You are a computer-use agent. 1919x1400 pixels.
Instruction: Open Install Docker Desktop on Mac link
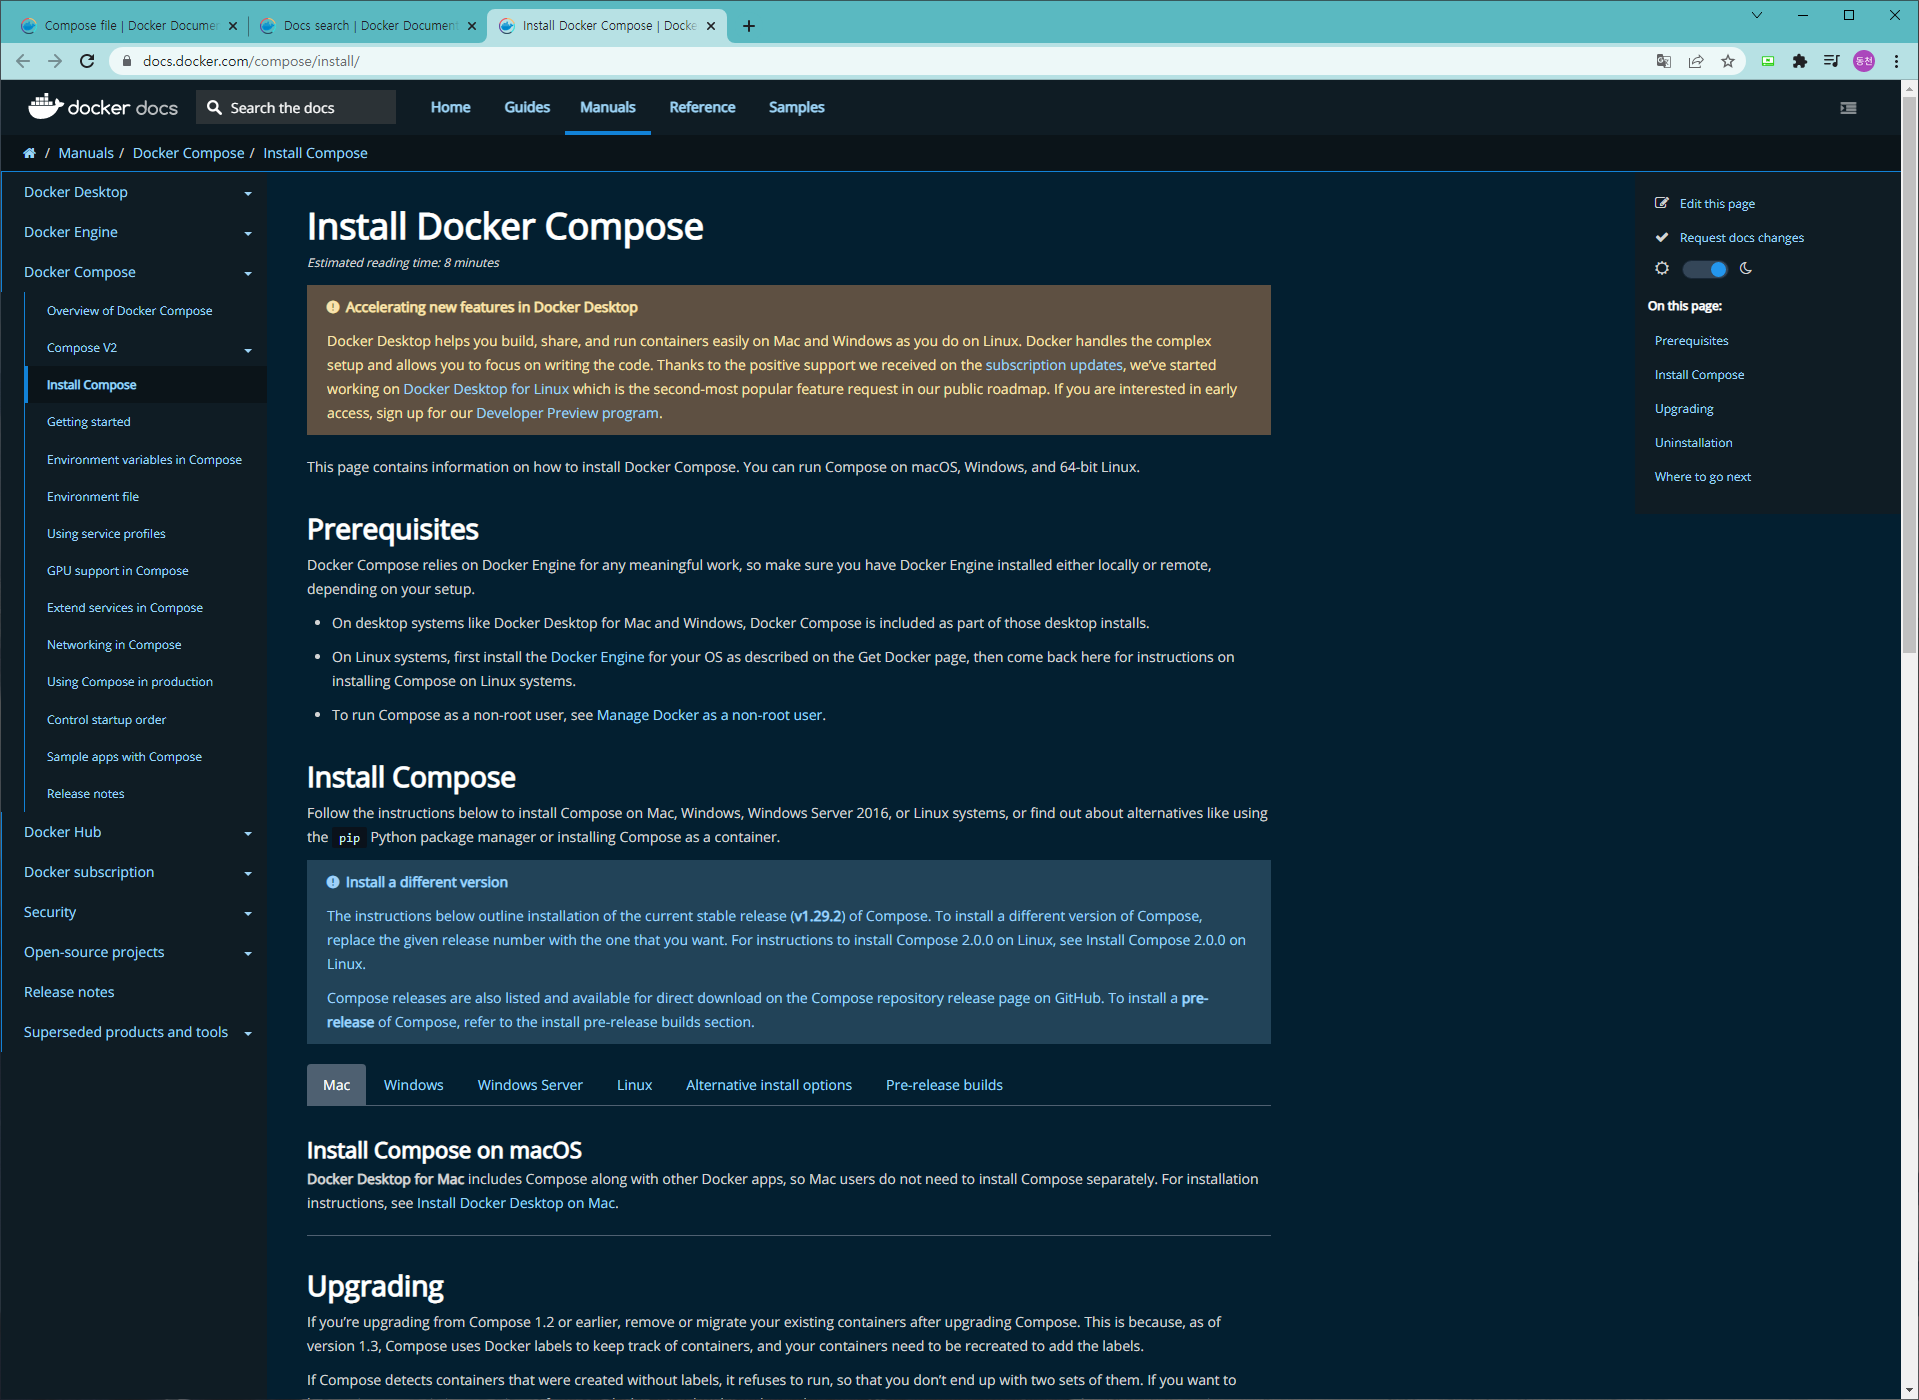pyautogui.click(x=516, y=1203)
